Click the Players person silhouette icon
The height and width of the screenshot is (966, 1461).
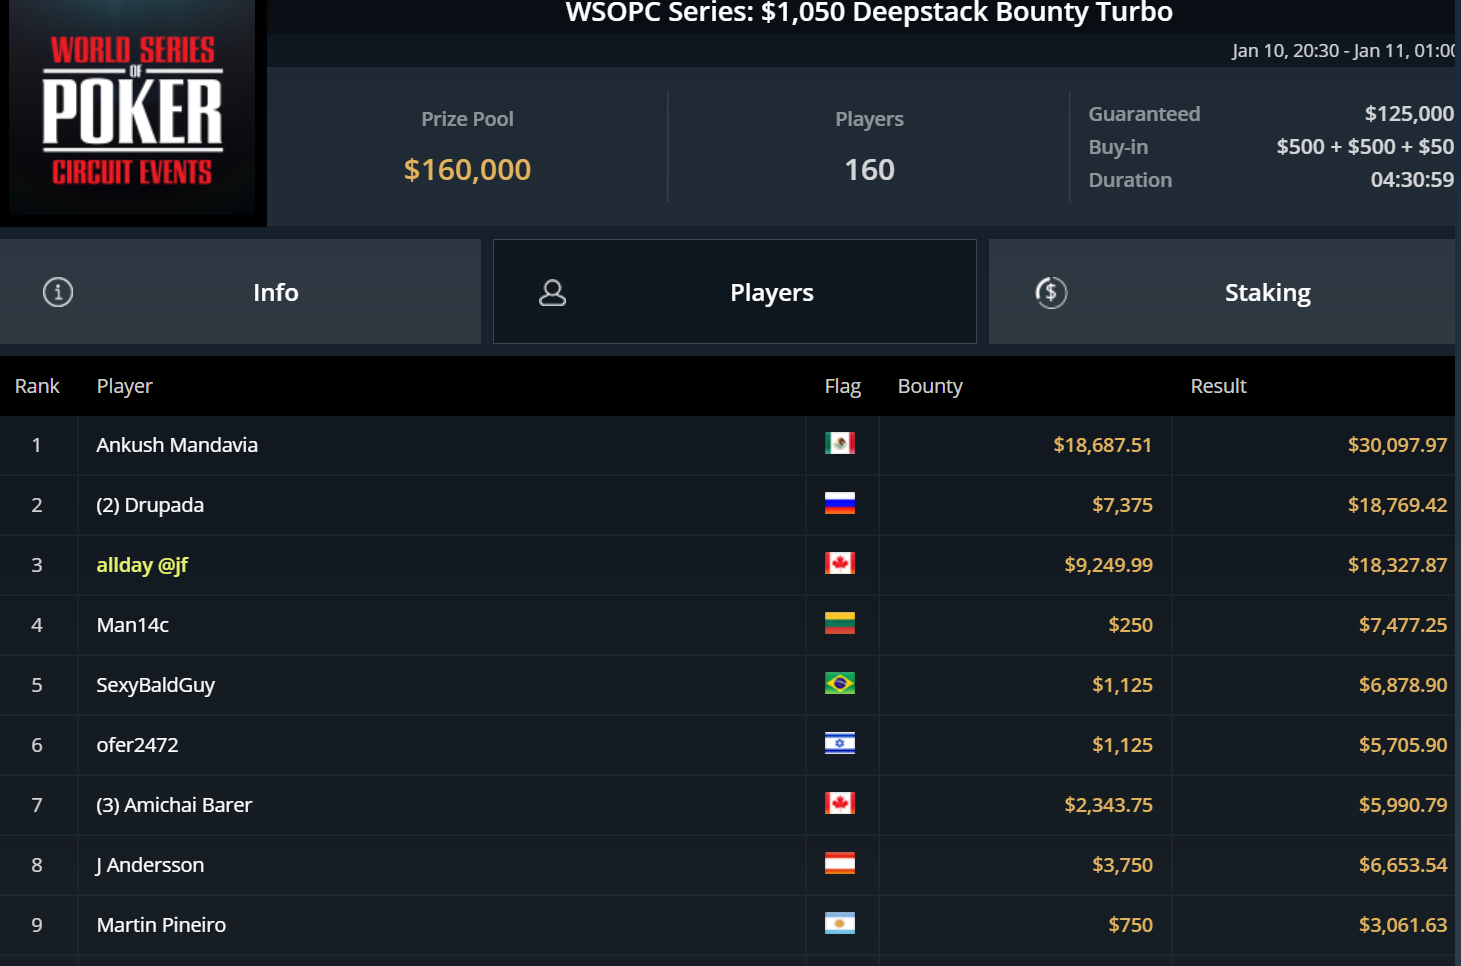click(553, 292)
